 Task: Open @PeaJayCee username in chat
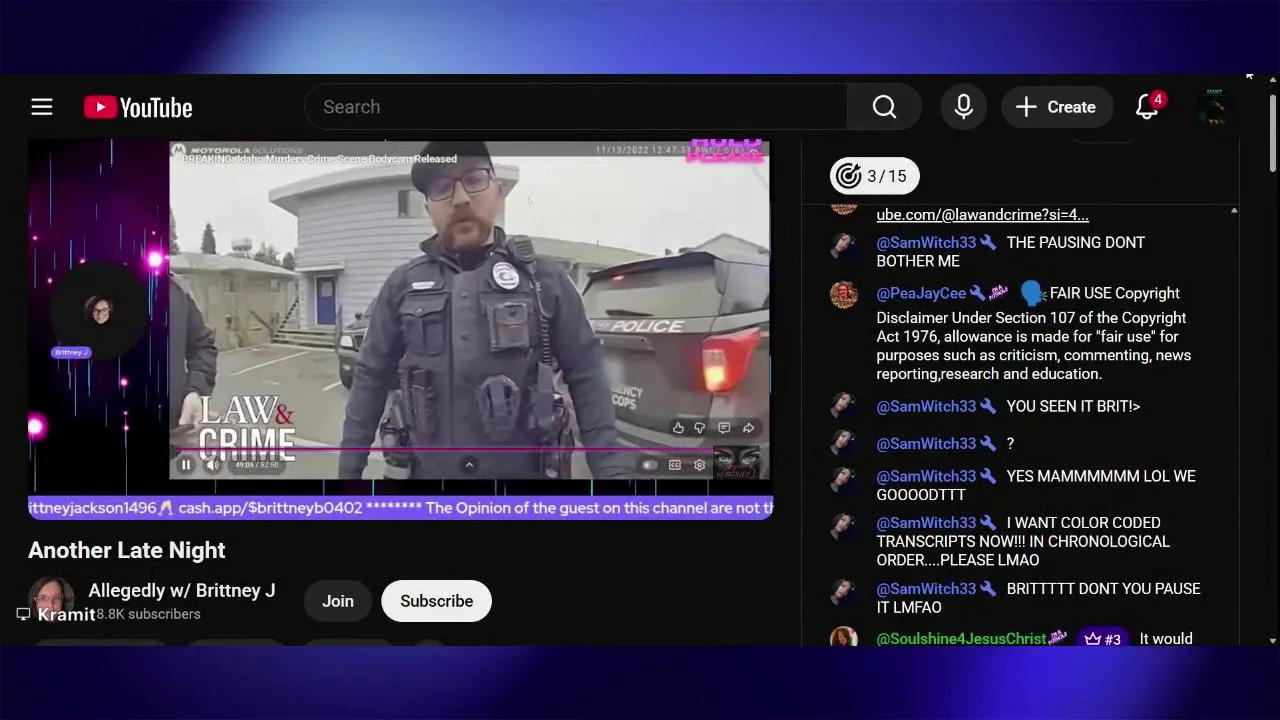coord(921,293)
